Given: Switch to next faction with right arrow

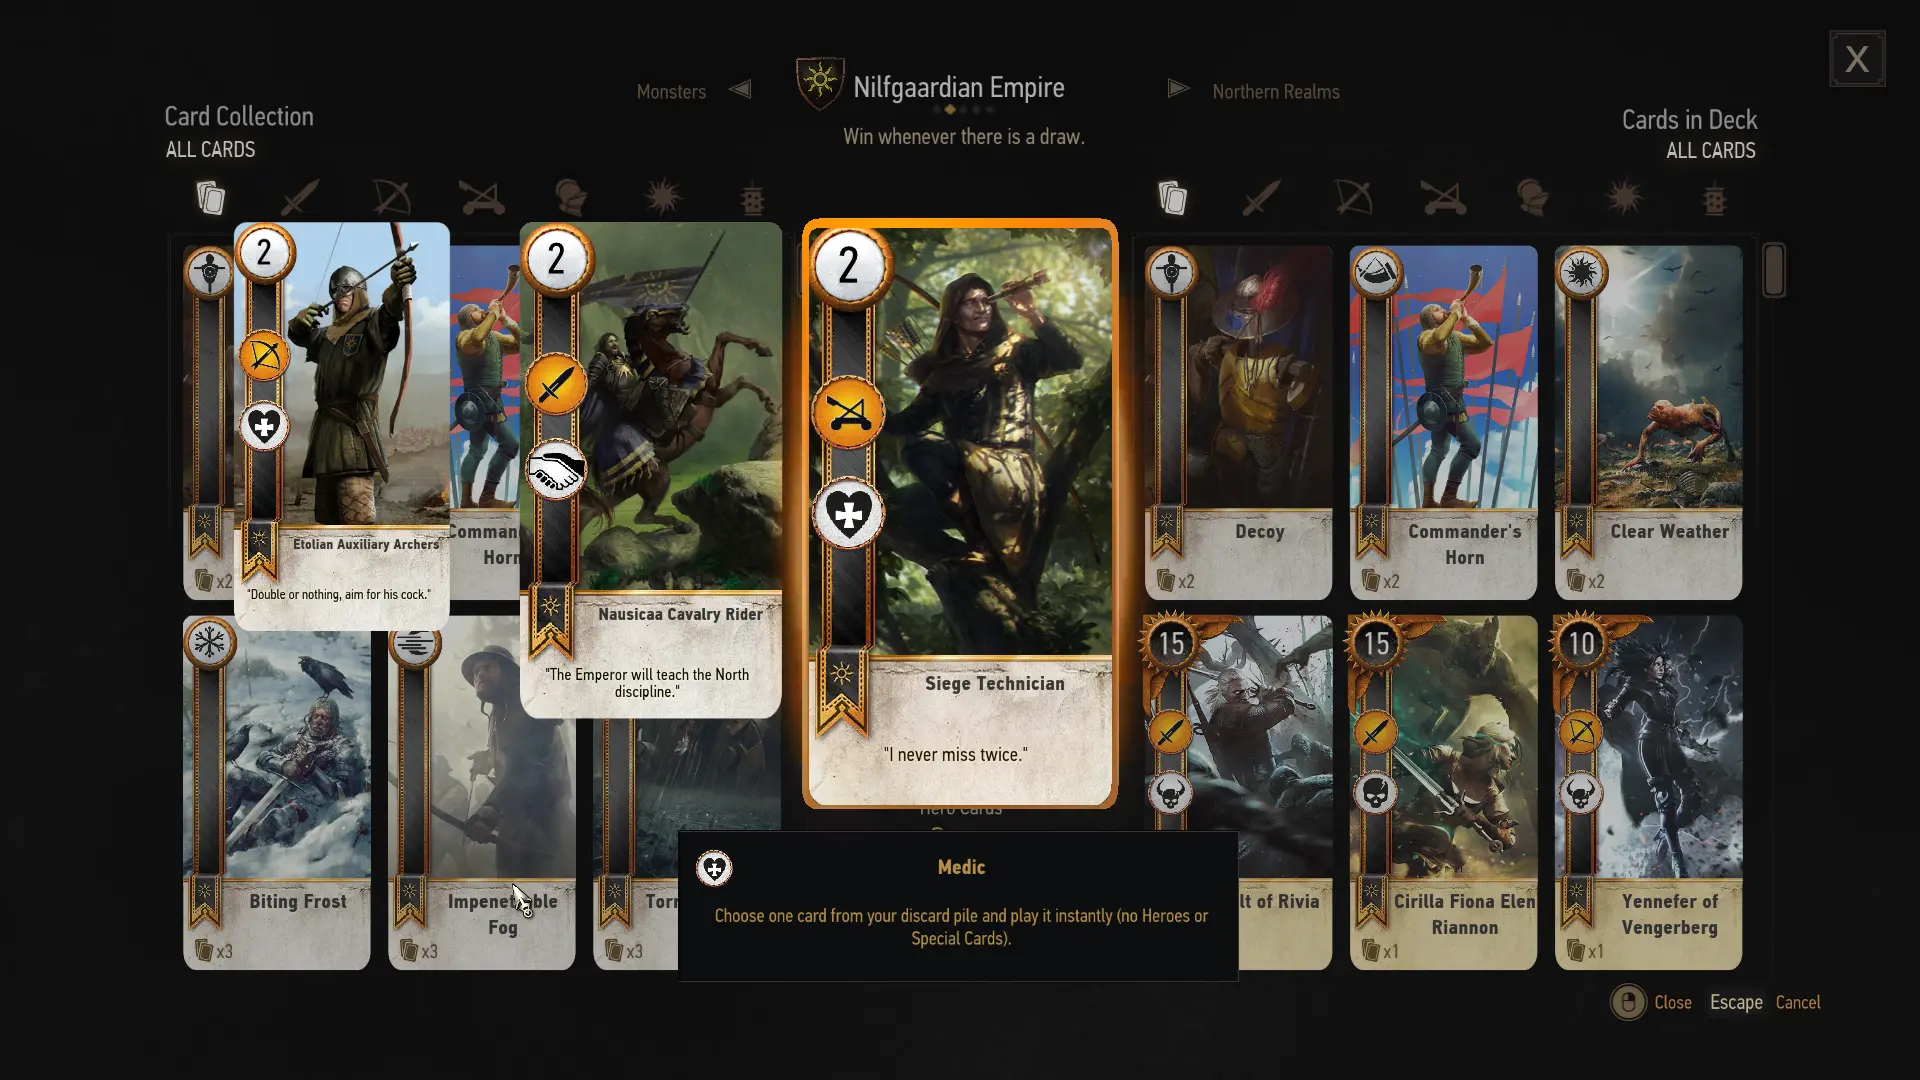Looking at the screenshot, I should click(1179, 89).
